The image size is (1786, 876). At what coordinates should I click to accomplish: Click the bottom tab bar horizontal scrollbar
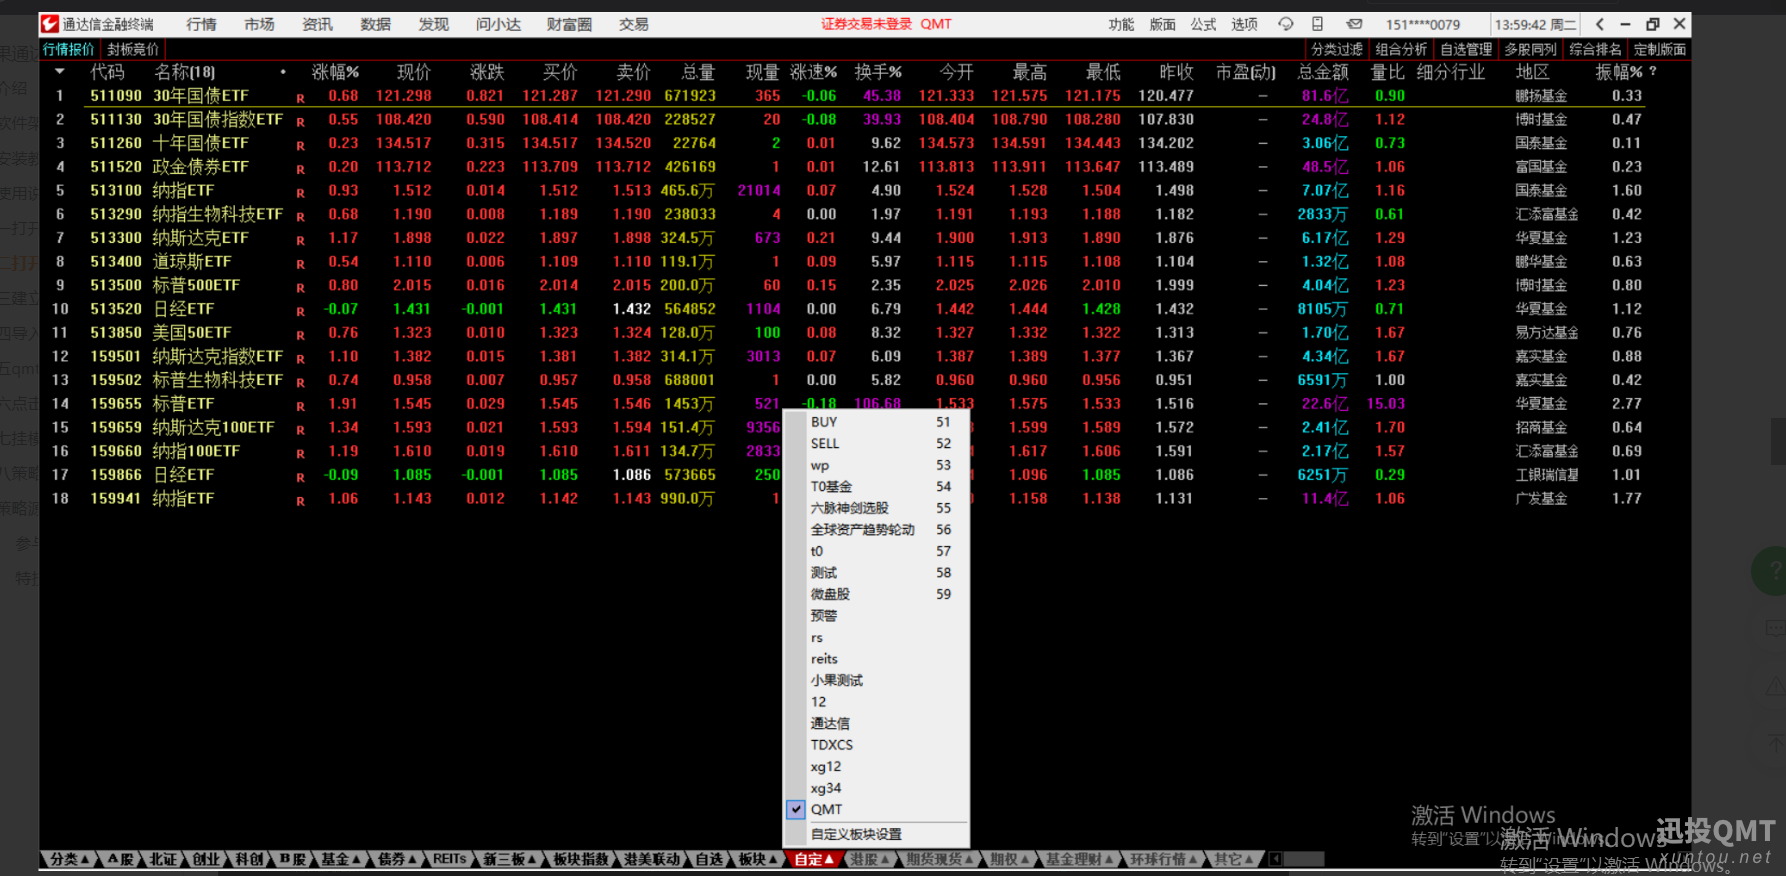tap(1304, 859)
